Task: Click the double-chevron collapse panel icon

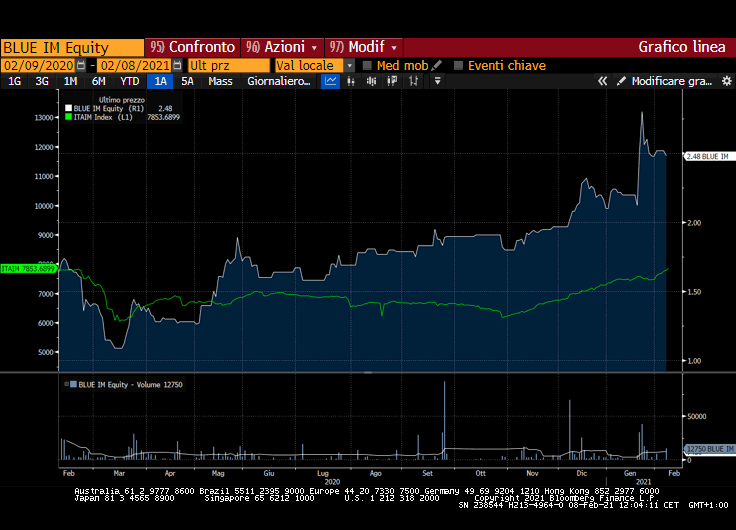Action: (603, 81)
